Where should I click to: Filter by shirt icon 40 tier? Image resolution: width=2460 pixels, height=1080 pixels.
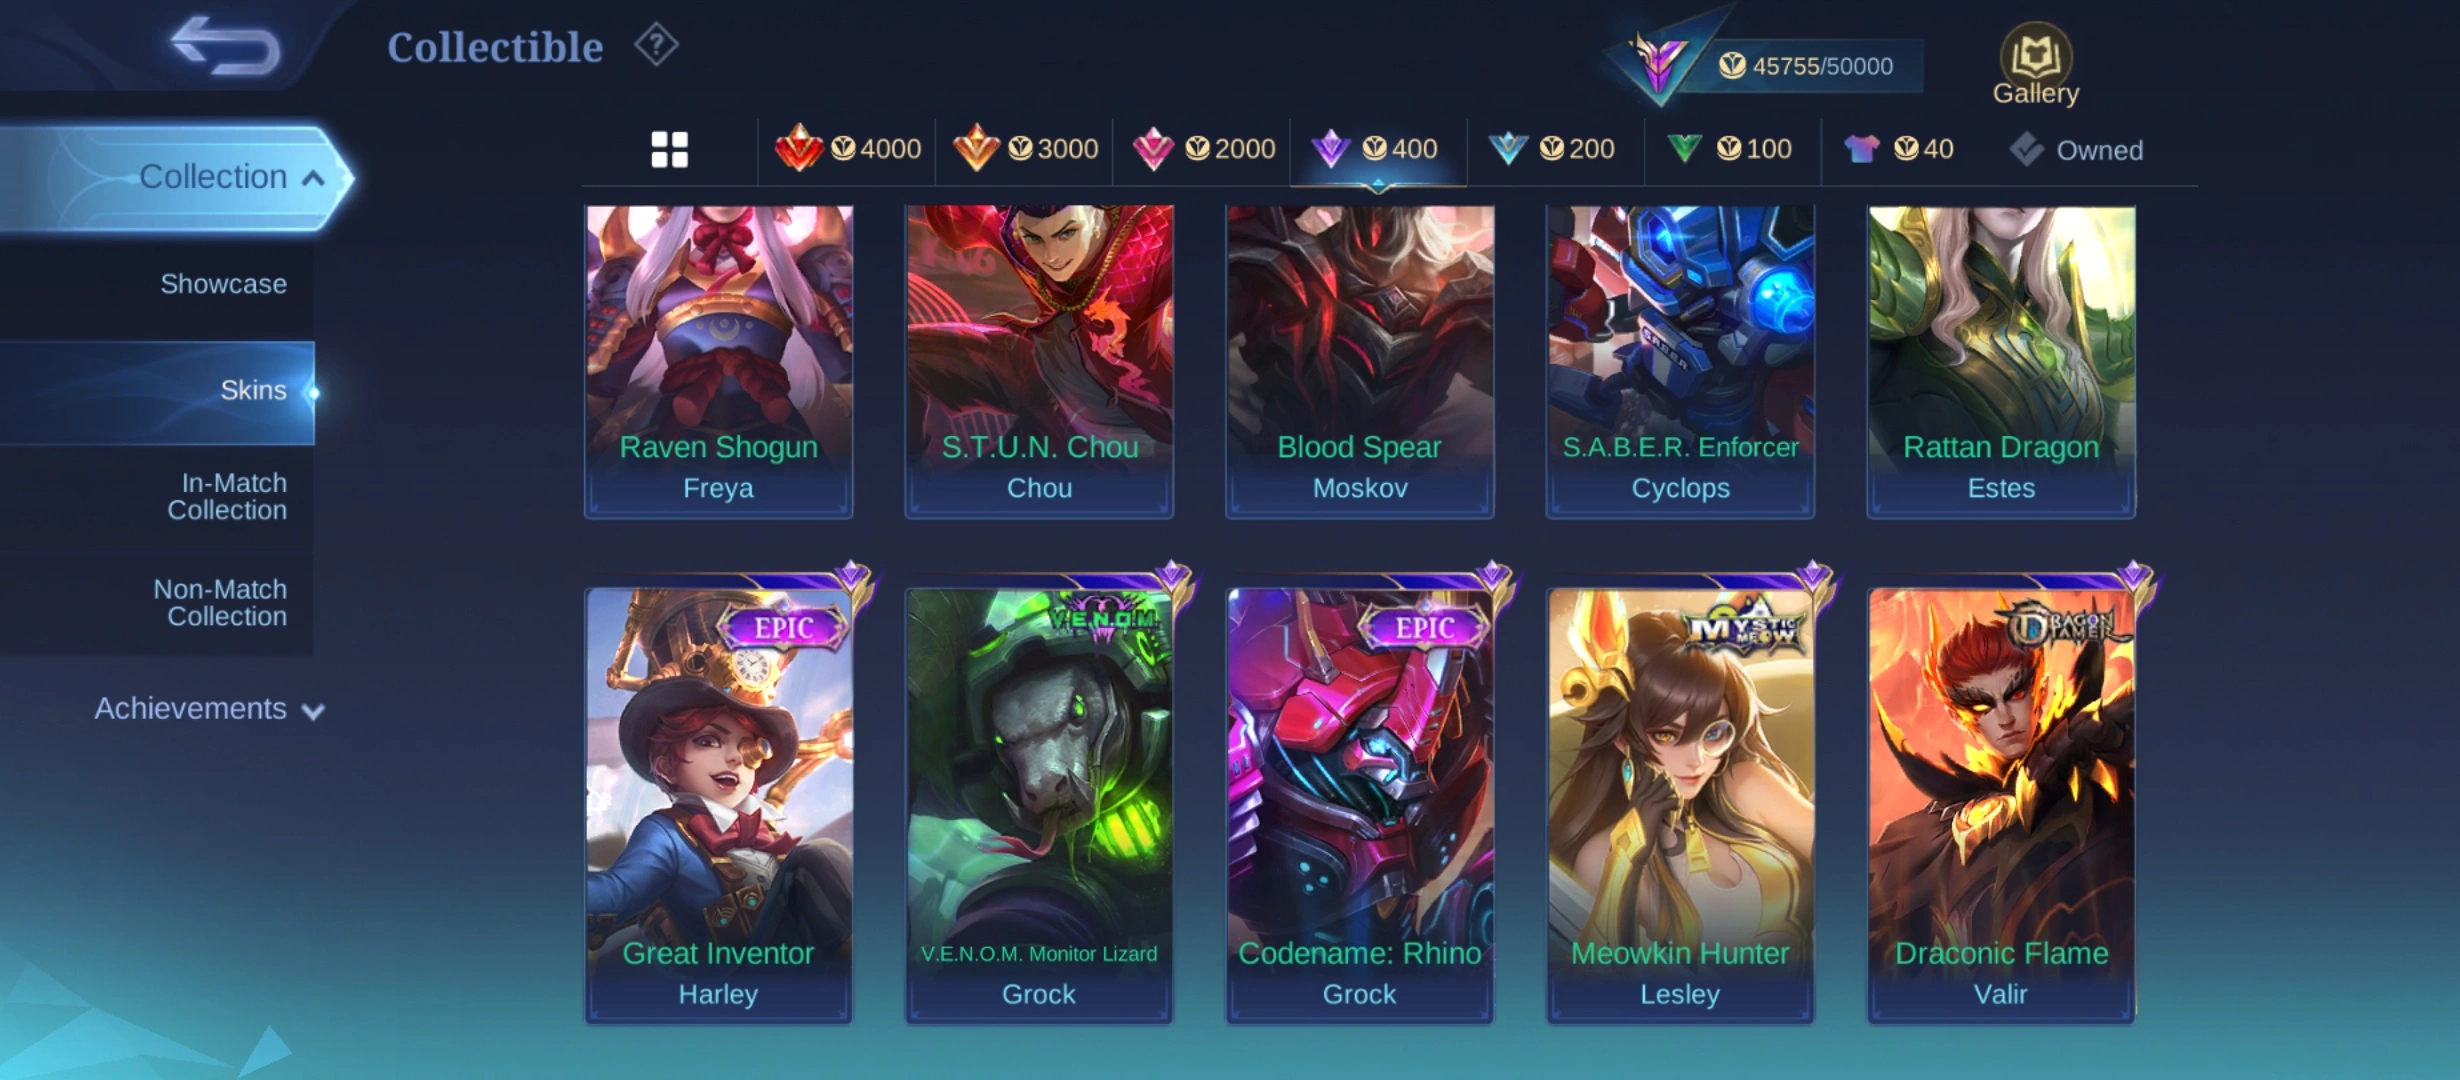pyautogui.click(x=1898, y=149)
